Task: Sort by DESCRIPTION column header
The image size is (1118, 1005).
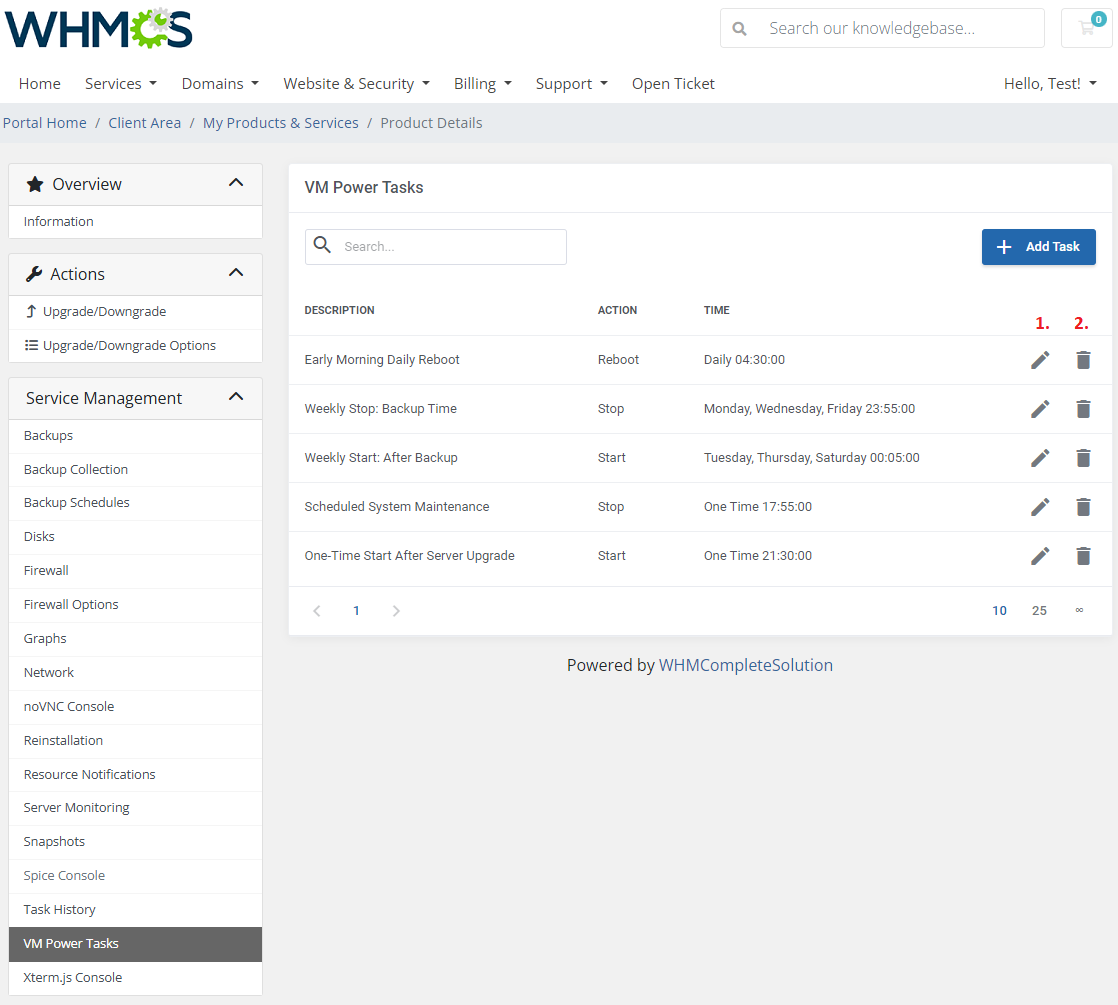Action: [x=339, y=310]
